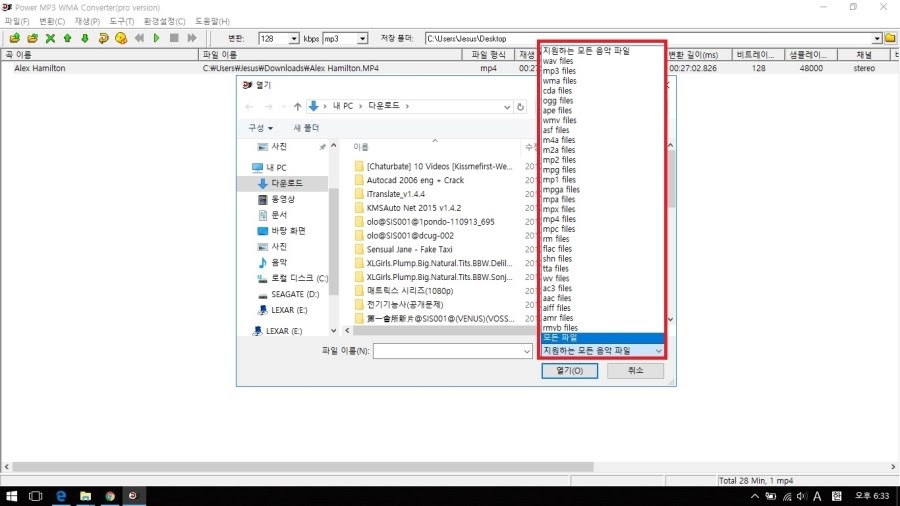Click 다운로드 in the address breadcrumb

click(383, 106)
